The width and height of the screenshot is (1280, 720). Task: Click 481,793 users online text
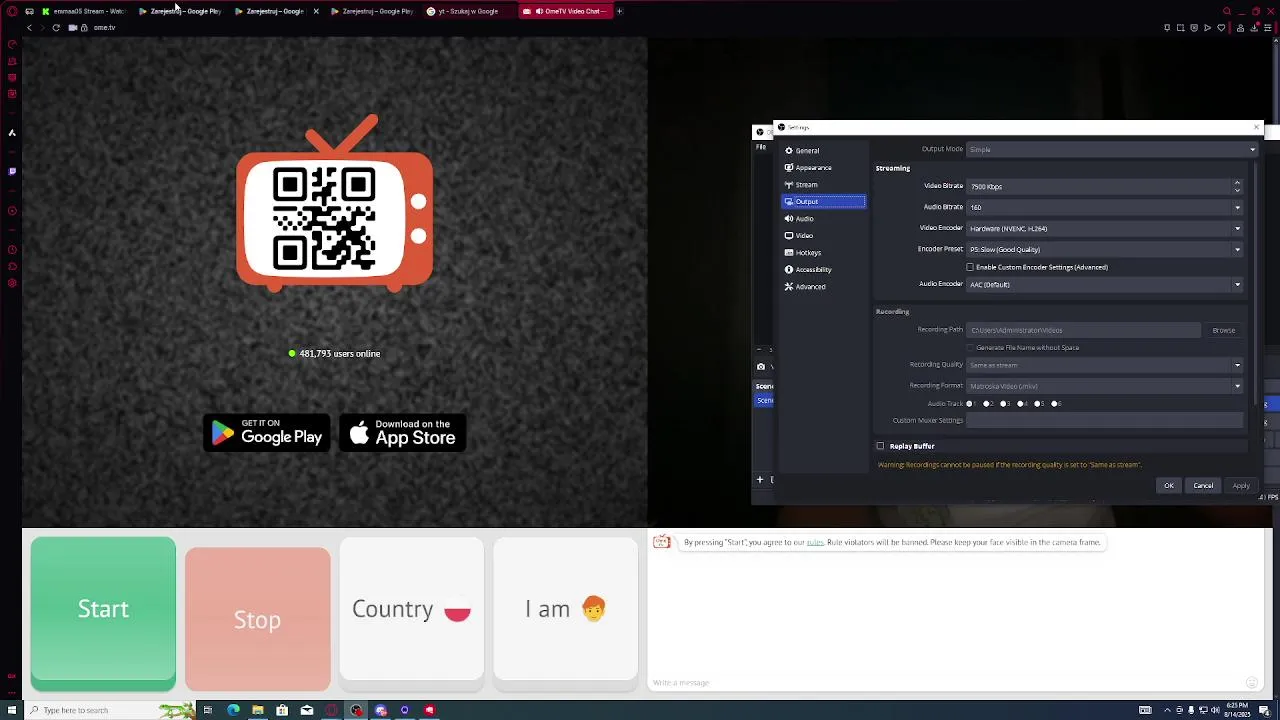(x=340, y=354)
